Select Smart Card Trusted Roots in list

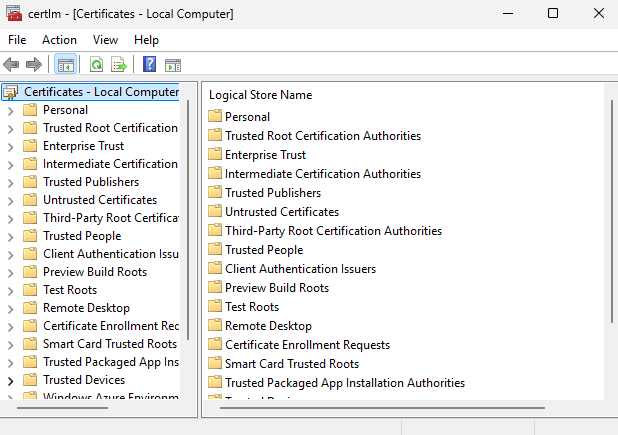291,364
